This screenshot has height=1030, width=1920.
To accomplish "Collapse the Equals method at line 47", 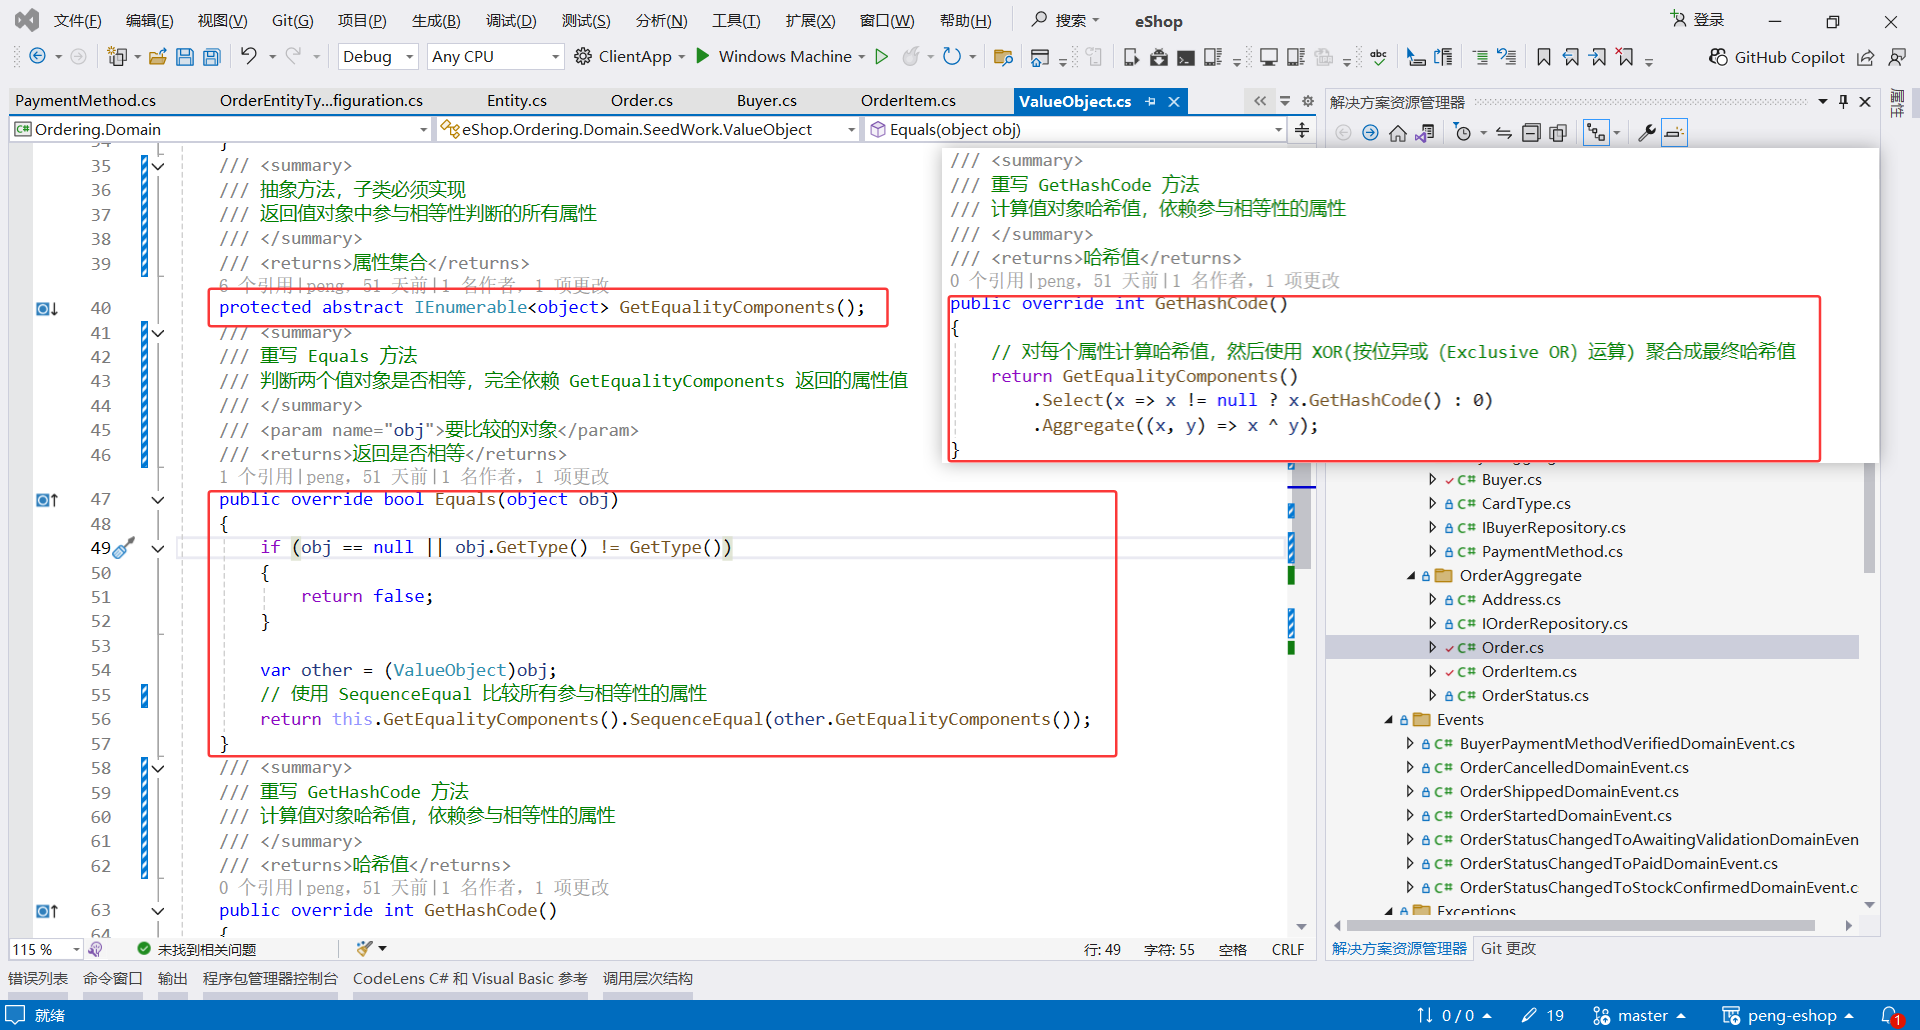I will click(x=158, y=499).
